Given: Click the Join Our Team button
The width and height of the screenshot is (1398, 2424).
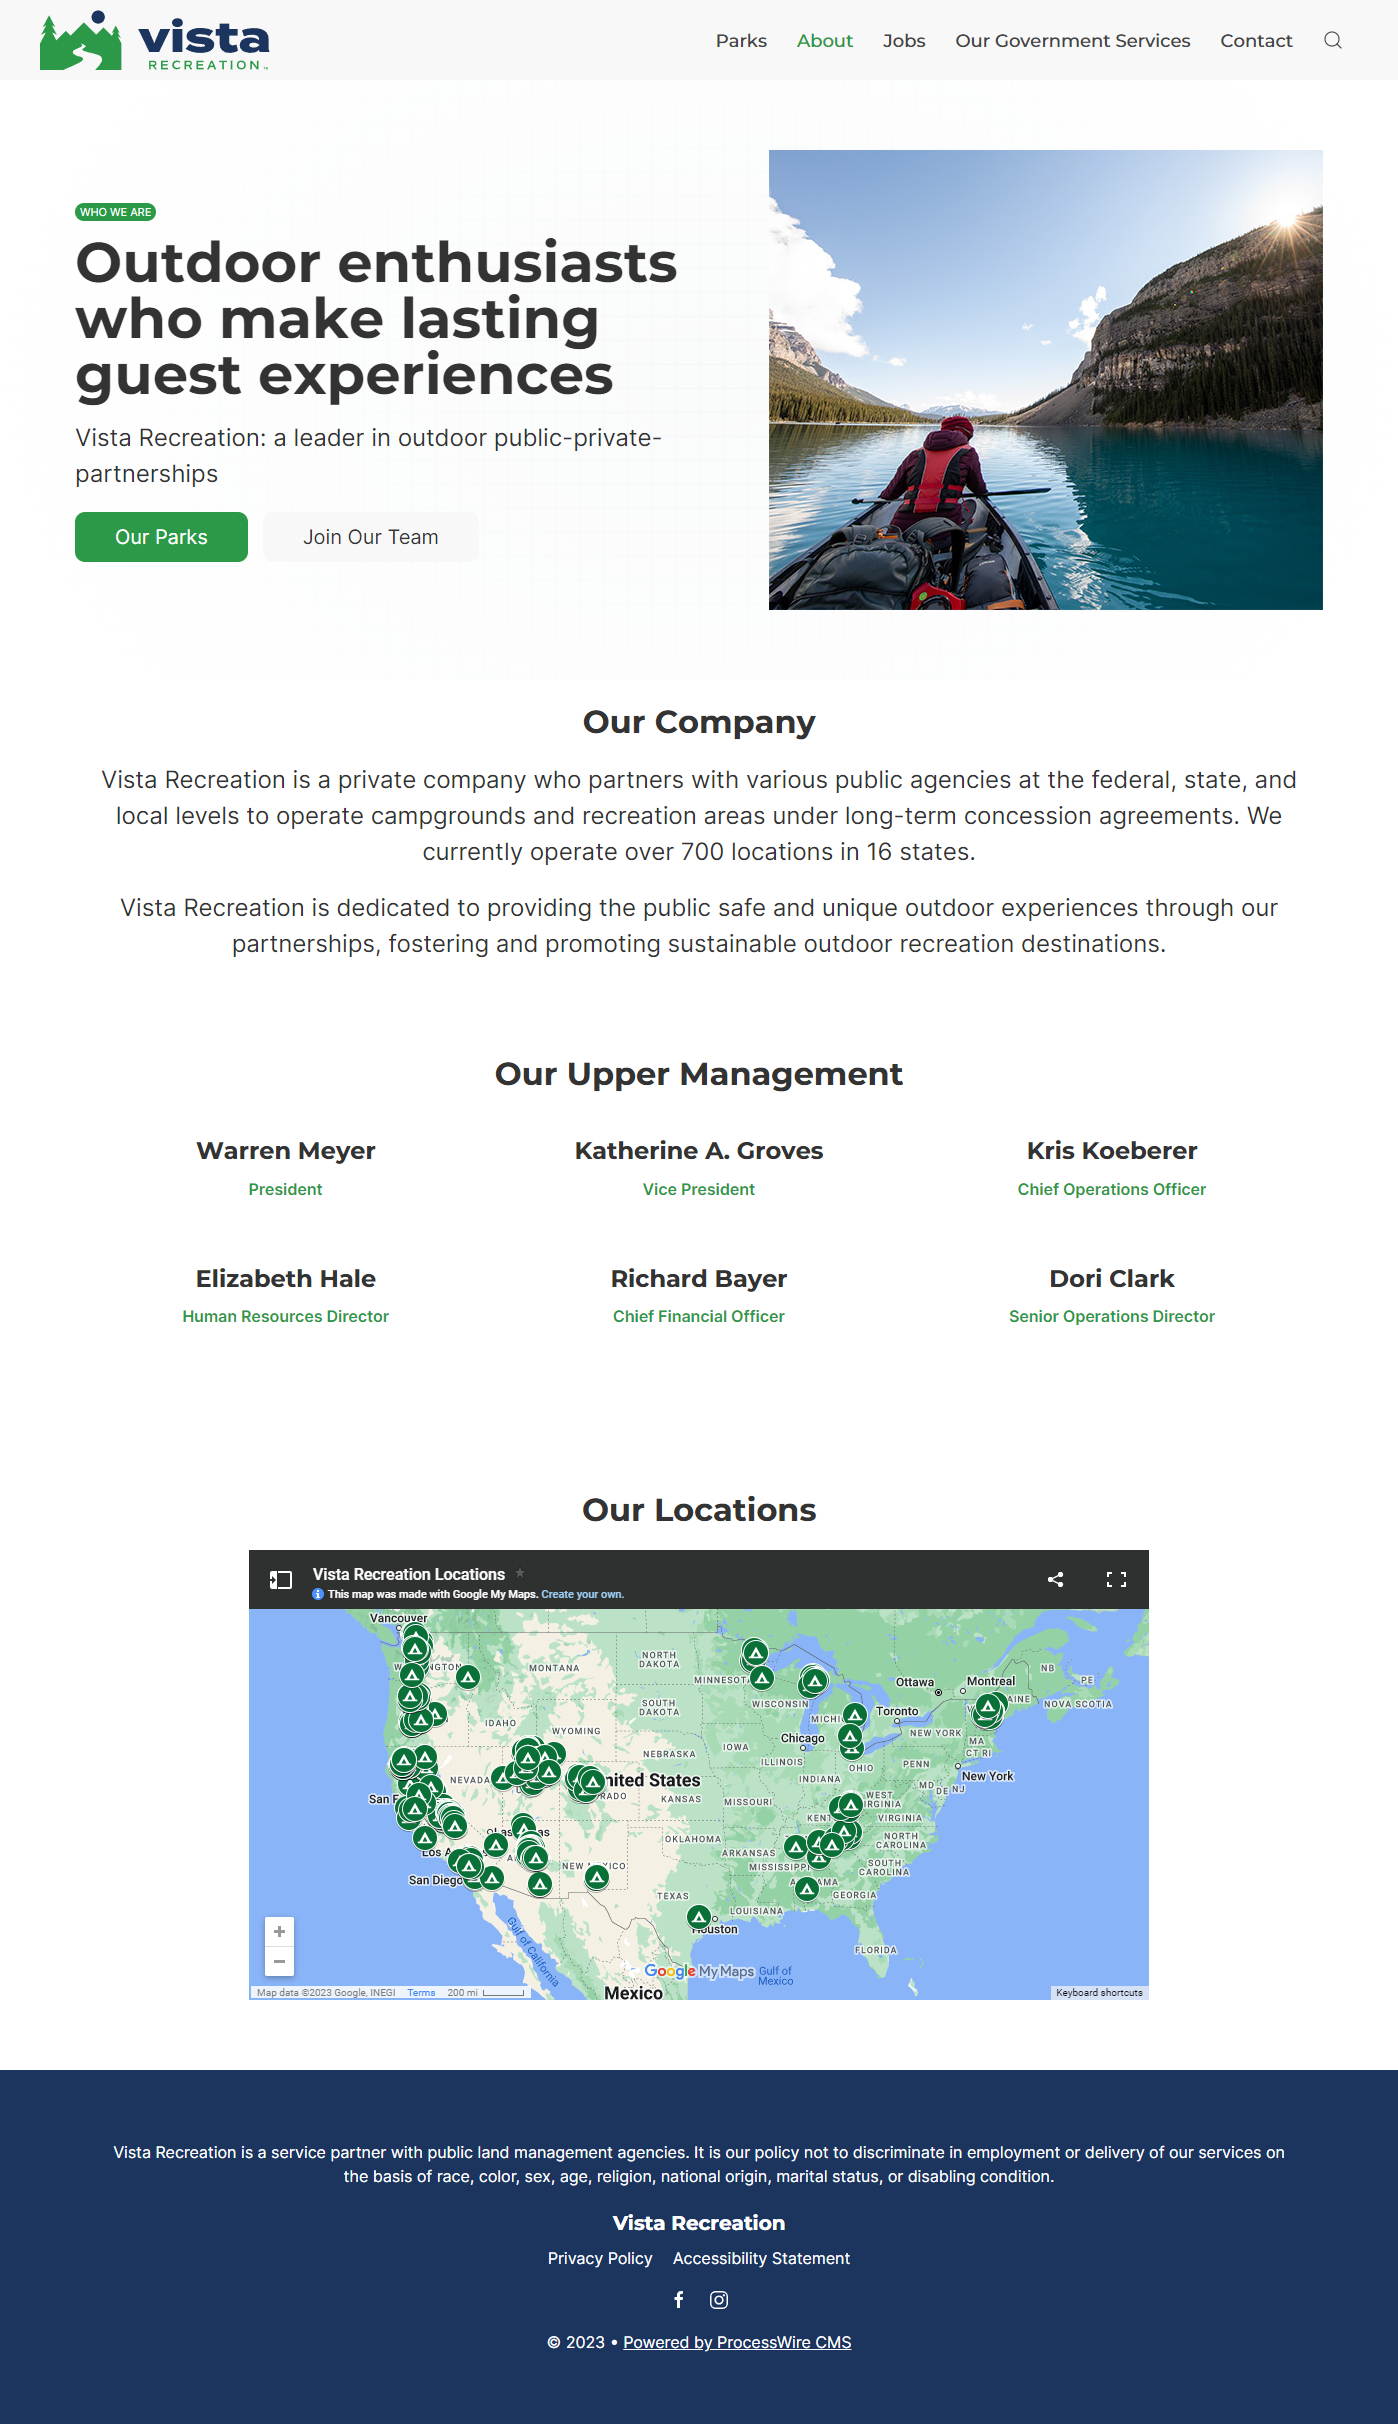Looking at the screenshot, I should coord(370,537).
